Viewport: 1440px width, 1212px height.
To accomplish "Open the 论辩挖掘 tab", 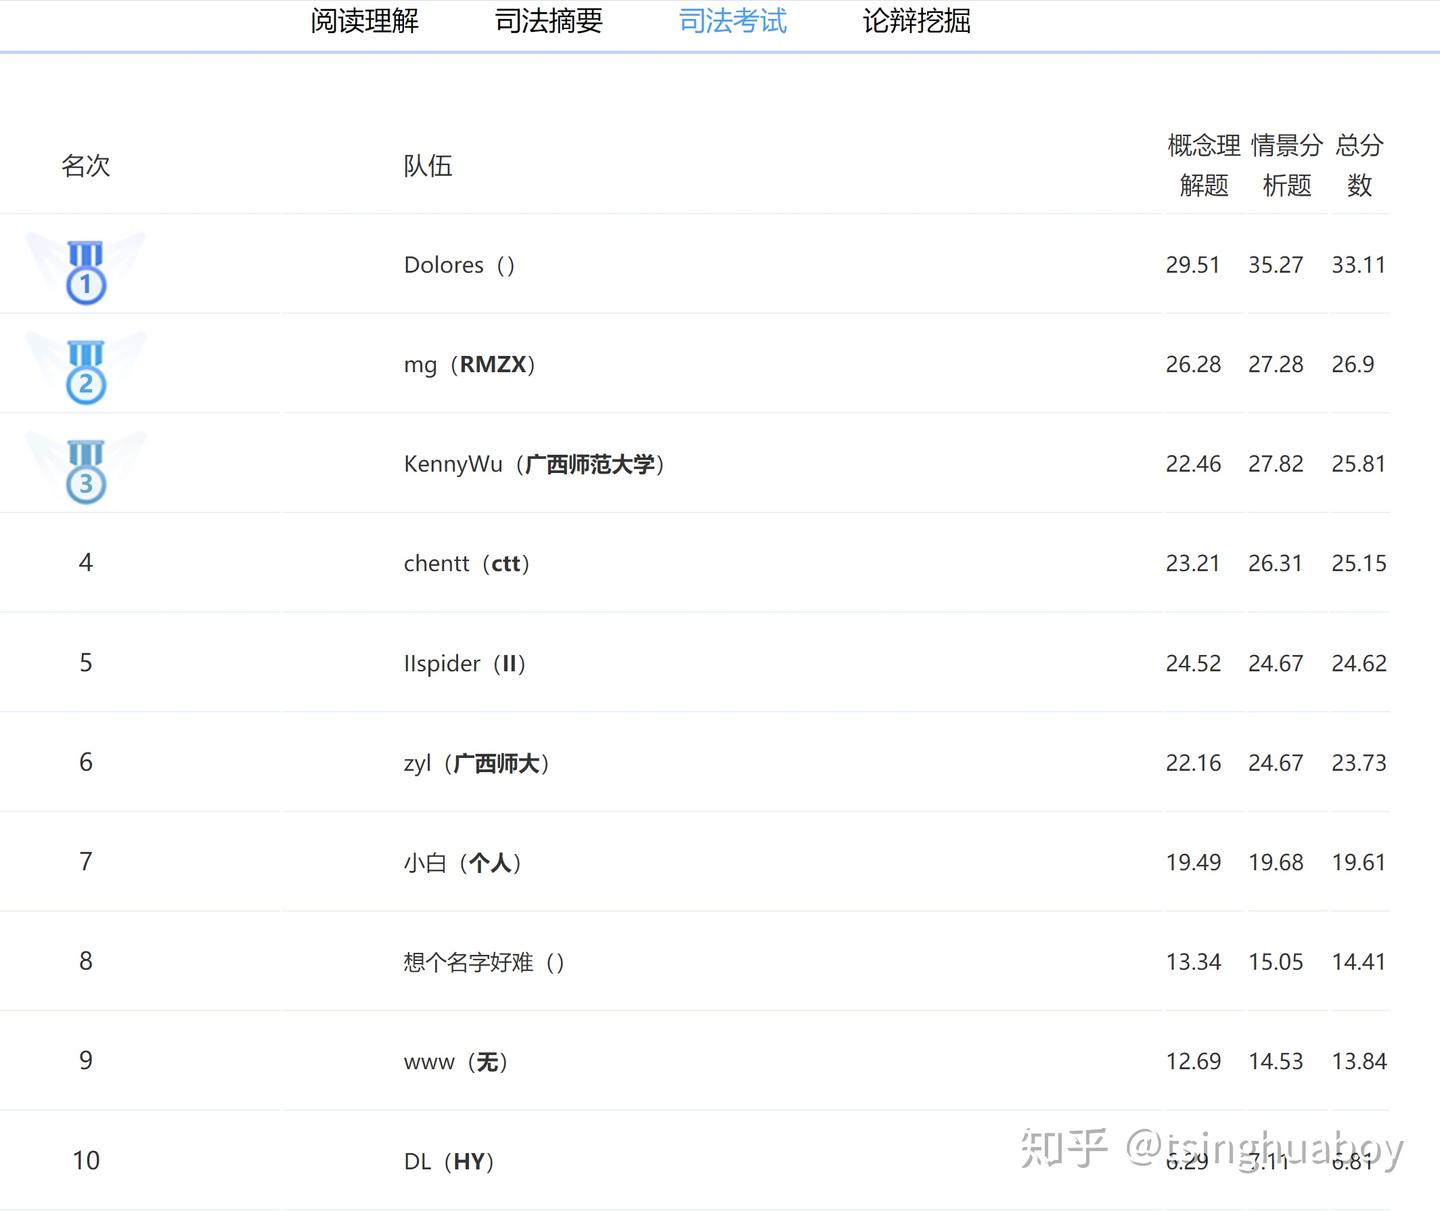I will (x=915, y=21).
